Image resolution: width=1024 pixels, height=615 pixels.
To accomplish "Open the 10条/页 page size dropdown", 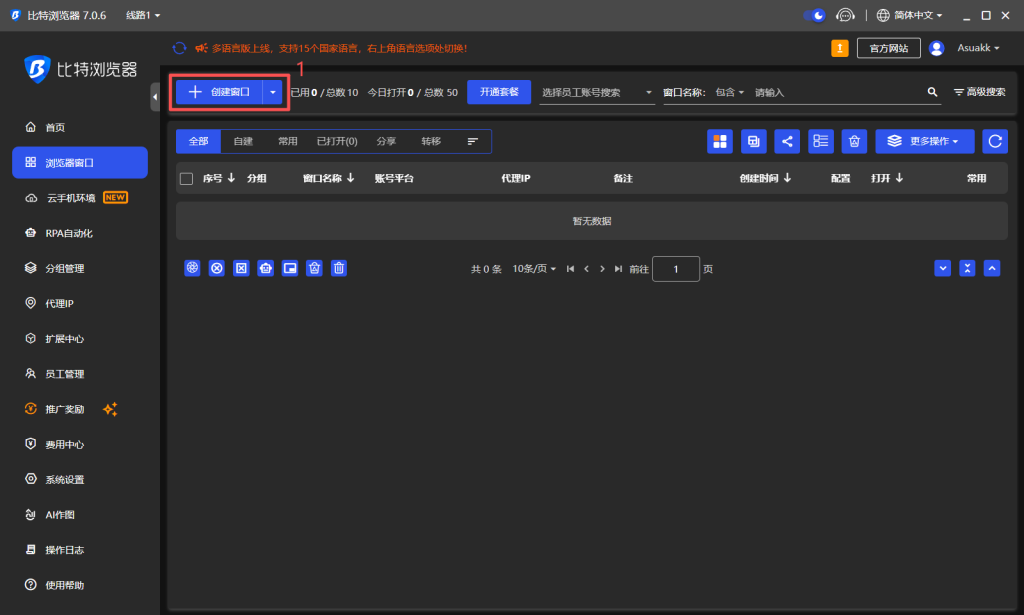I will click(x=533, y=268).
